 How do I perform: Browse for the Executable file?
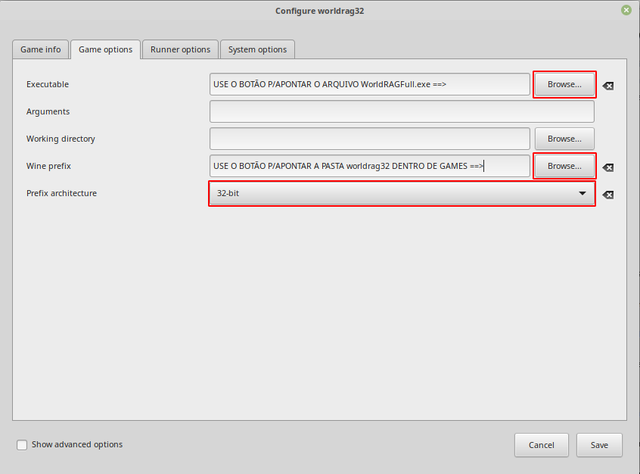(564, 85)
